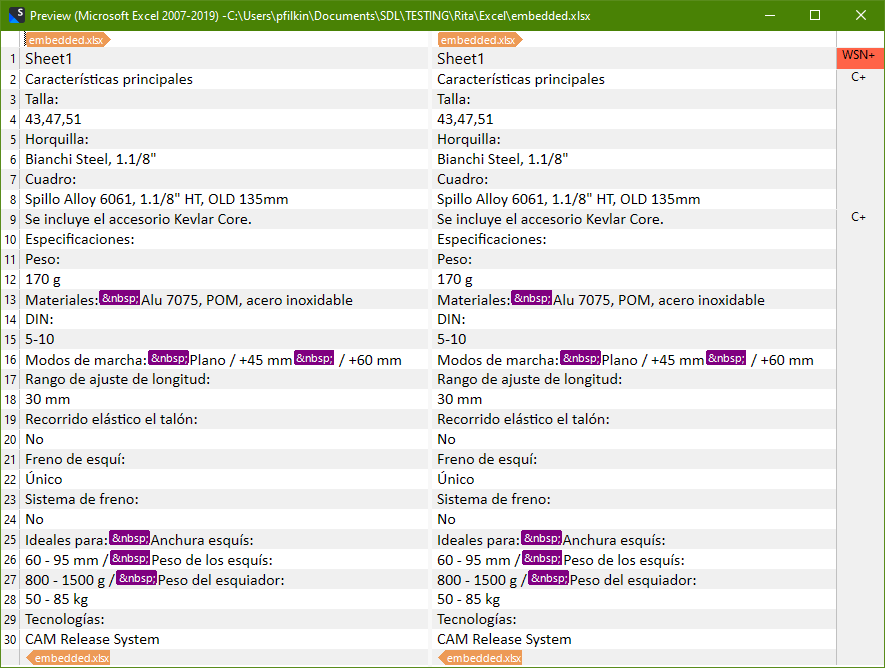Click the &nbsp; tag in target 'Materiales:' row
Image resolution: width=885 pixels, height=668 pixels.
click(532, 298)
